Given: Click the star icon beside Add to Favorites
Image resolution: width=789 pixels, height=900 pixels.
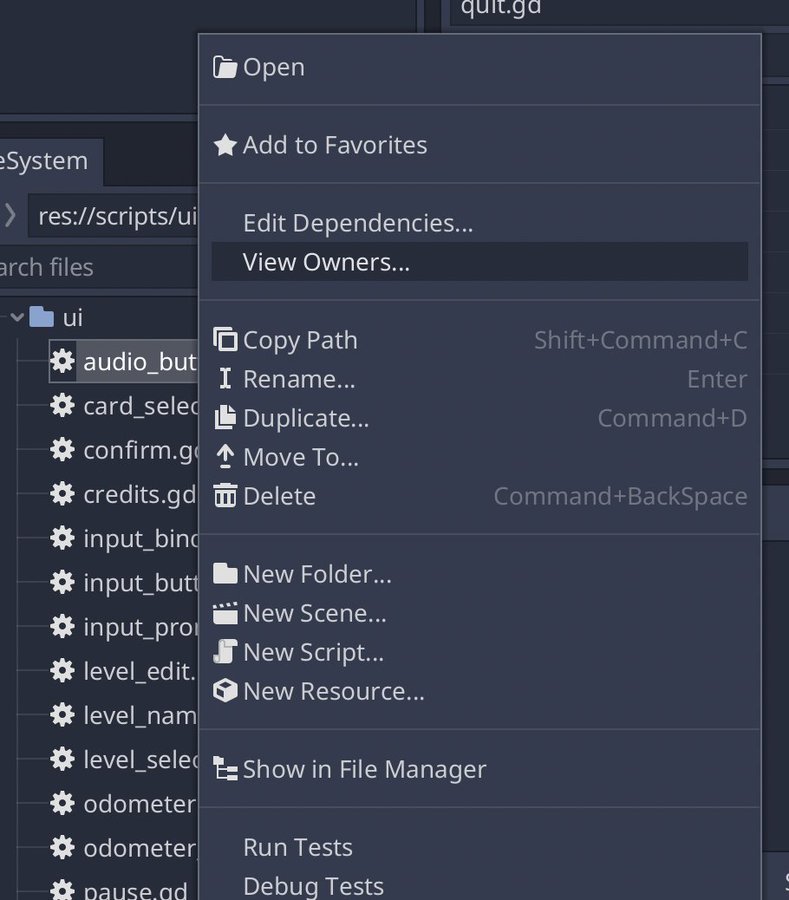Looking at the screenshot, I should [225, 145].
